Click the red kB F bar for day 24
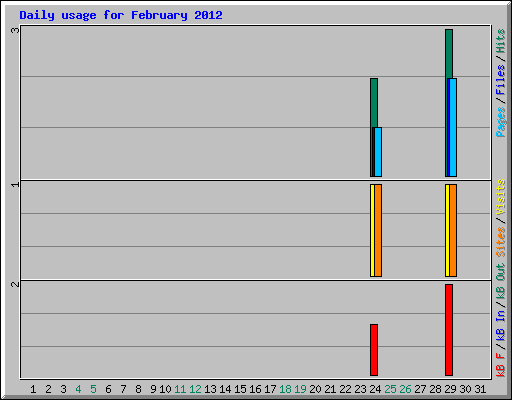The image size is (512, 400). click(x=374, y=350)
